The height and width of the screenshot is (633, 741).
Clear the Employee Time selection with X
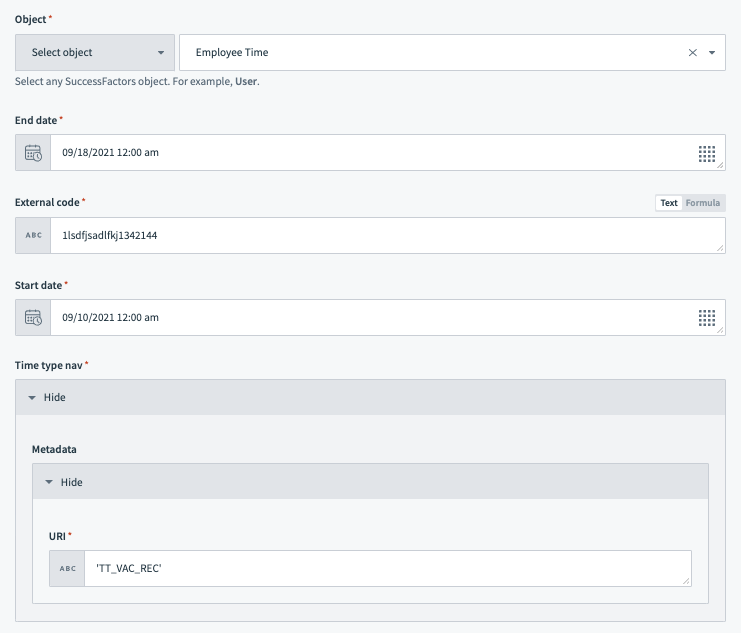[692, 53]
